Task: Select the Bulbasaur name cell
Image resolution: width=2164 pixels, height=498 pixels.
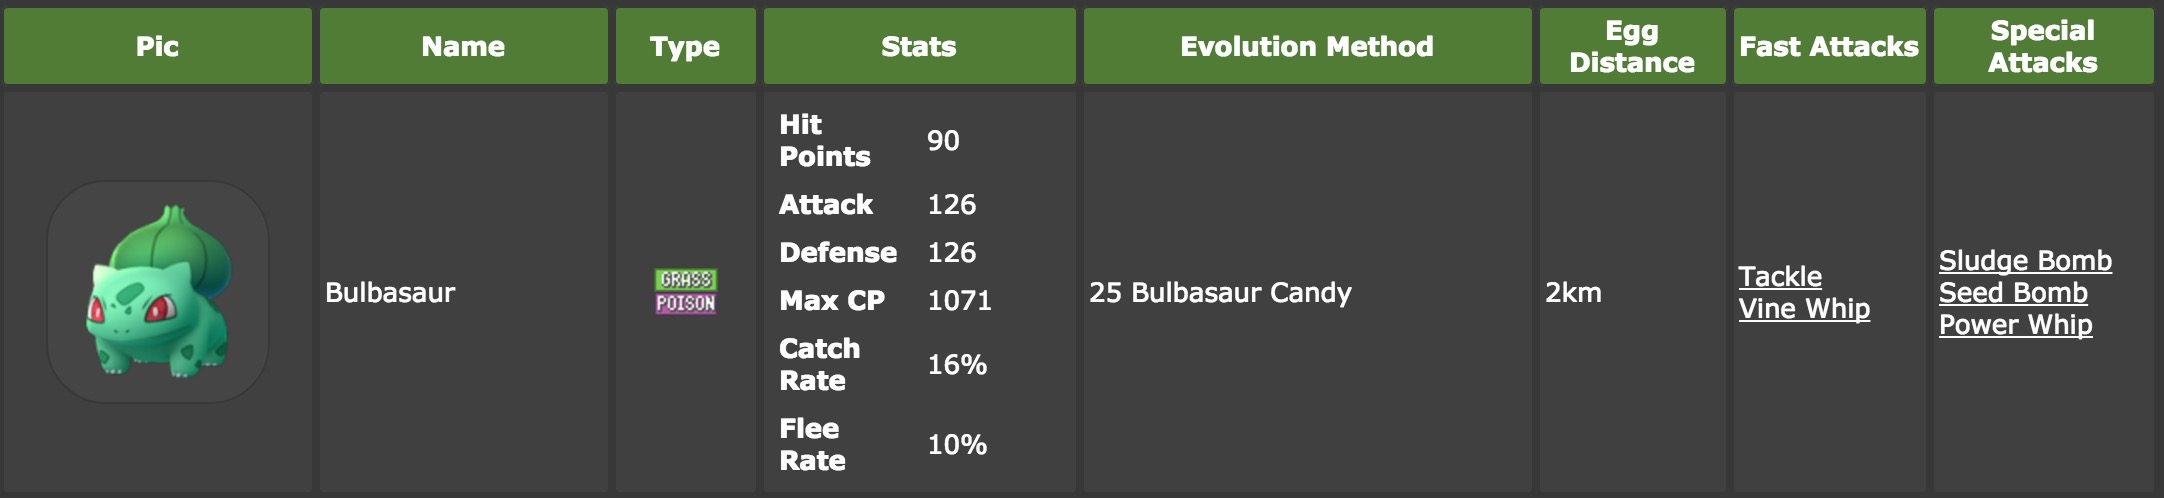Action: pos(464,292)
